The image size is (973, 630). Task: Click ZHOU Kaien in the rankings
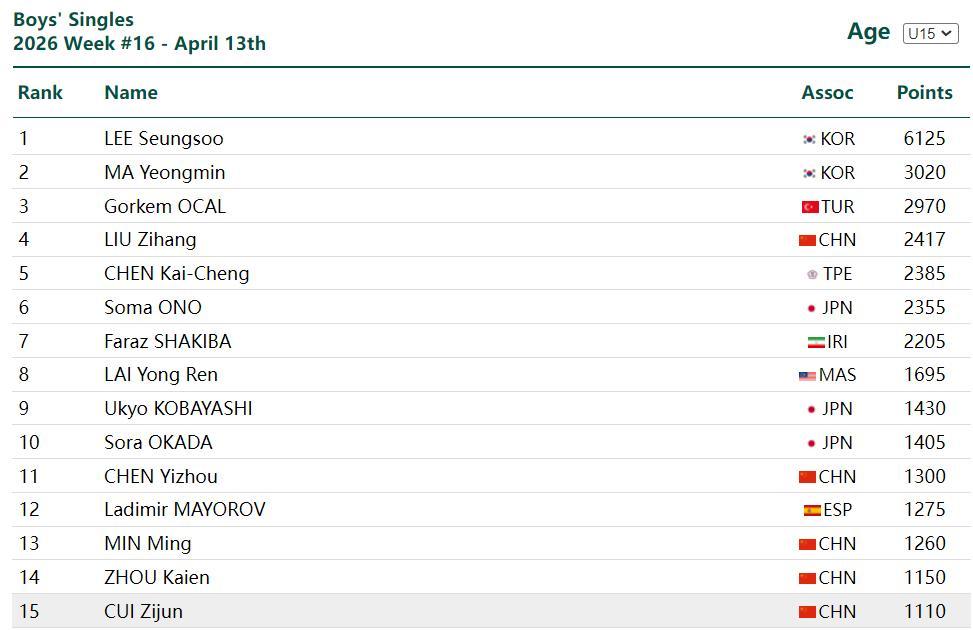[156, 578]
